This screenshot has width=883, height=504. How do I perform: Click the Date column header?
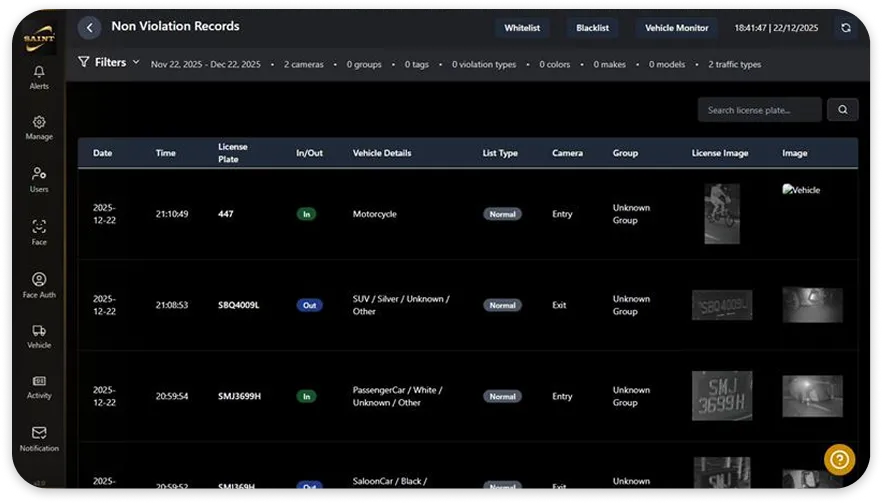(103, 153)
